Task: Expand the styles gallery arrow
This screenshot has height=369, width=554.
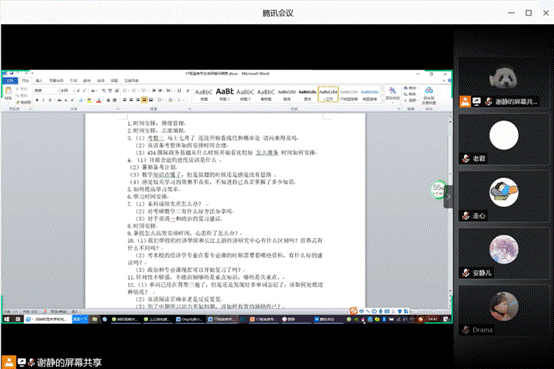Action: (382, 100)
